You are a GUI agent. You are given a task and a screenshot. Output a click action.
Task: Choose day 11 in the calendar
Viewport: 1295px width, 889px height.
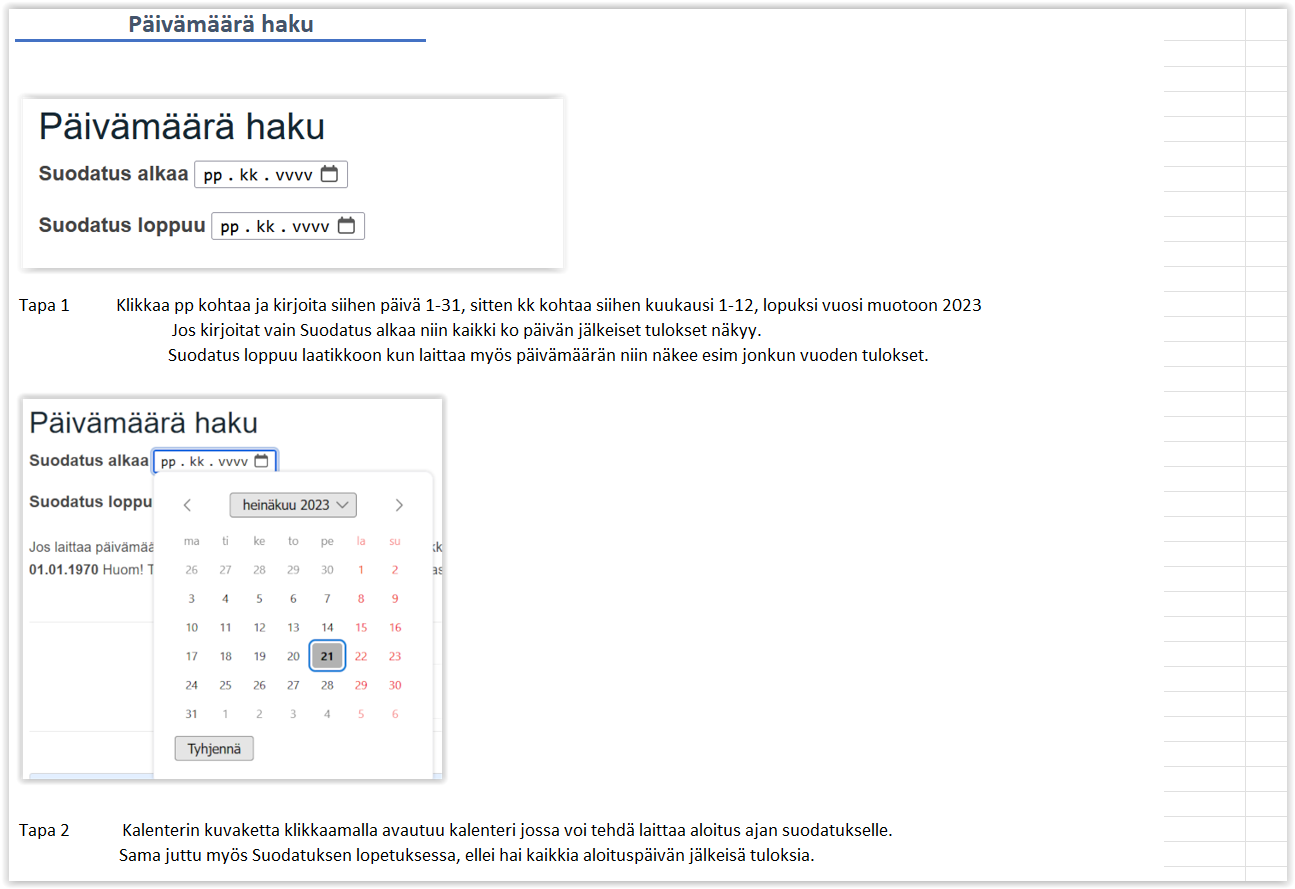(225, 628)
